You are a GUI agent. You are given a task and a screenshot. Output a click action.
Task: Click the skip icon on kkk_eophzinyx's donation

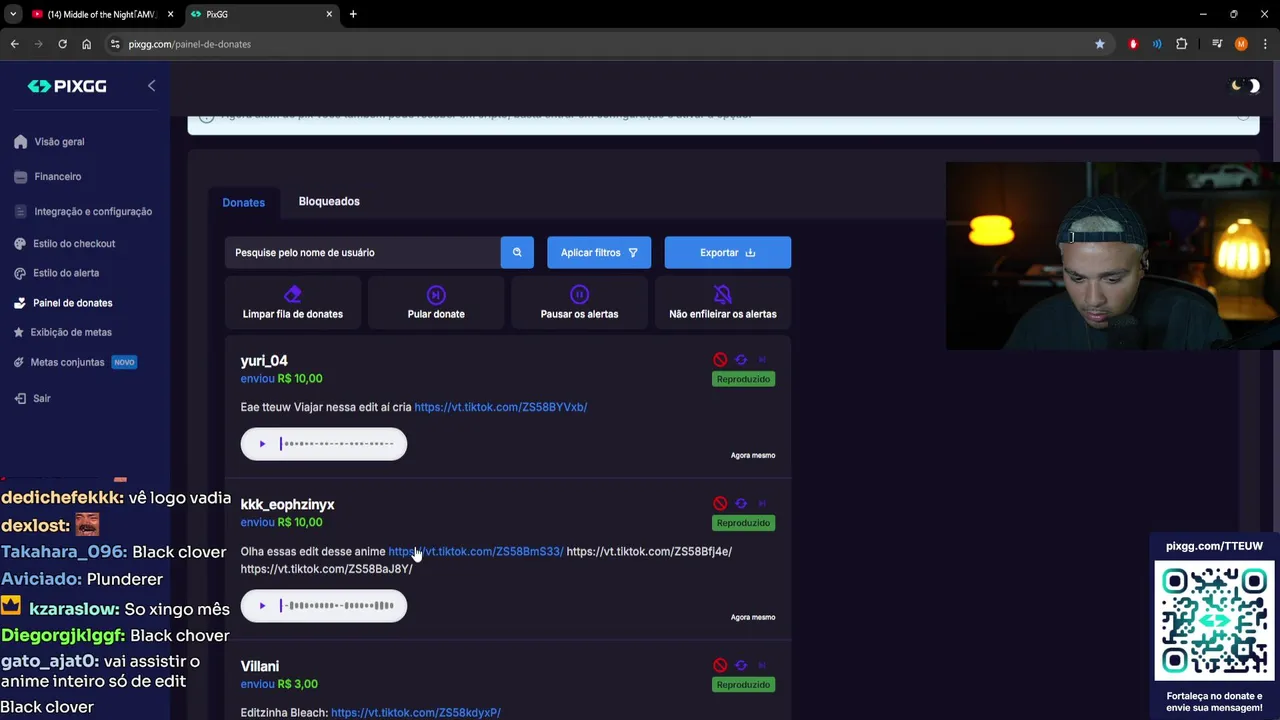762,504
